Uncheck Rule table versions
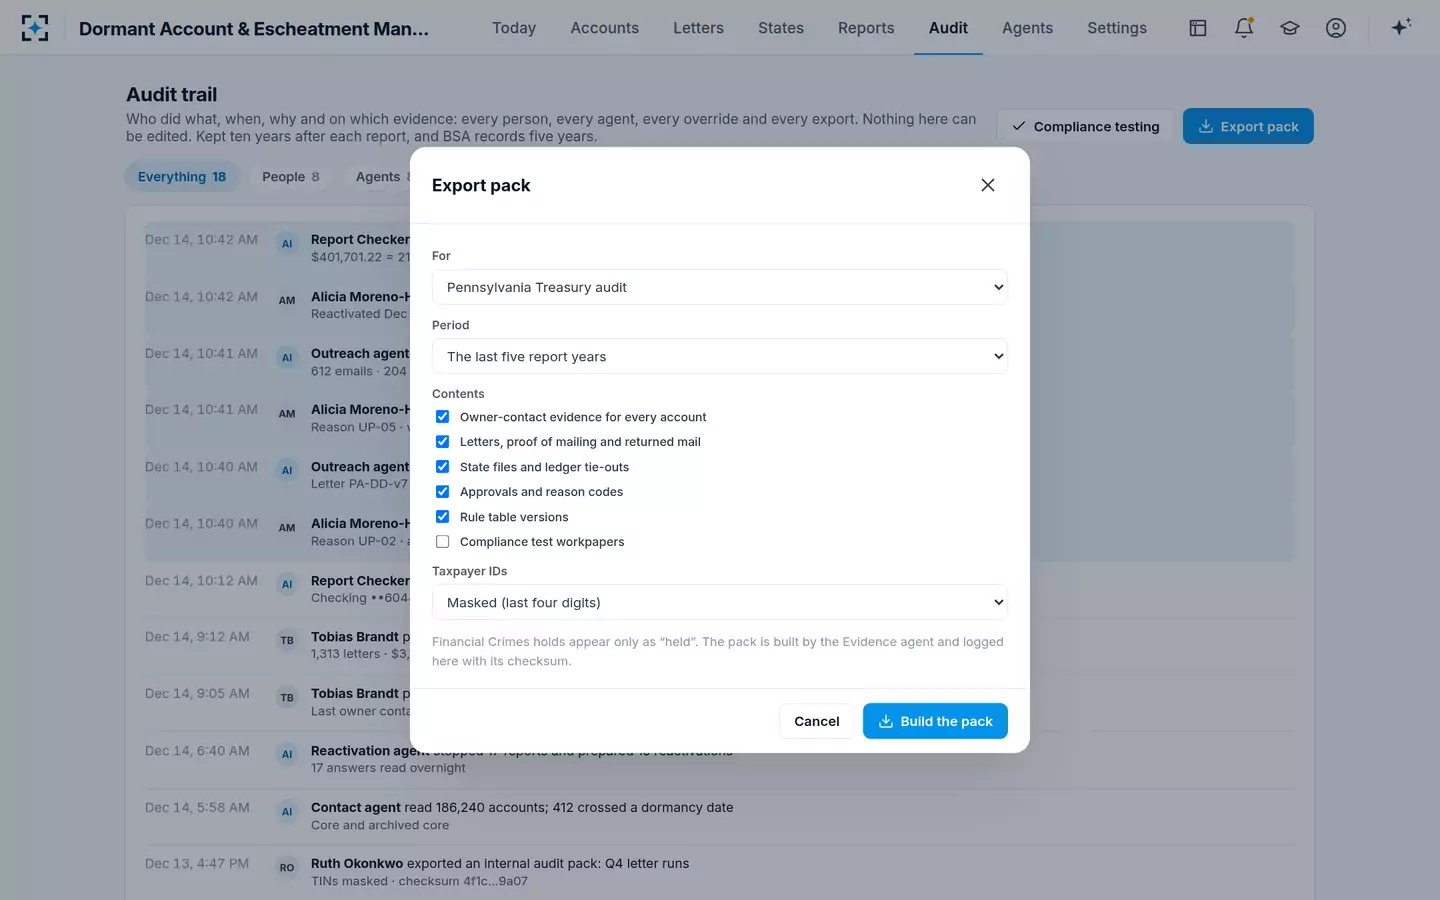The height and width of the screenshot is (900, 1440). (x=442, y=517)
